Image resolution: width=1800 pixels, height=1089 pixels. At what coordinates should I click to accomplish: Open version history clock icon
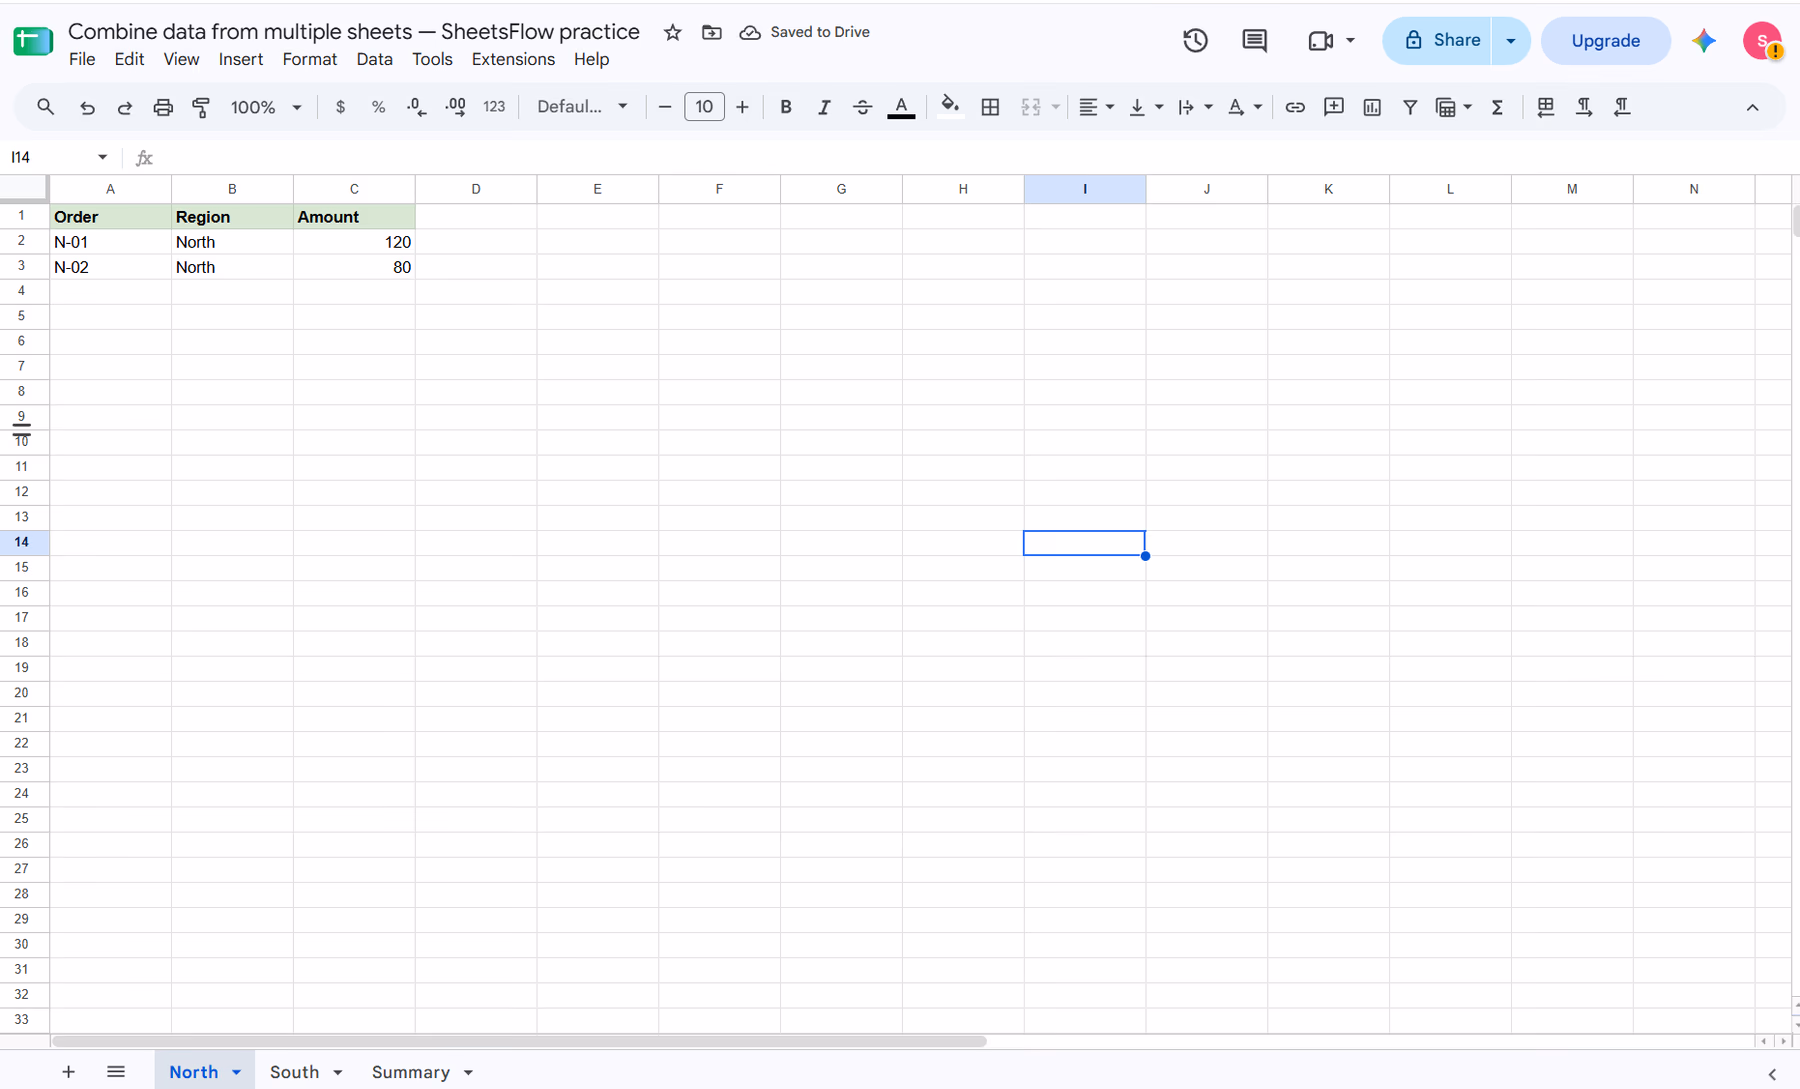(x=1195, y=41)
